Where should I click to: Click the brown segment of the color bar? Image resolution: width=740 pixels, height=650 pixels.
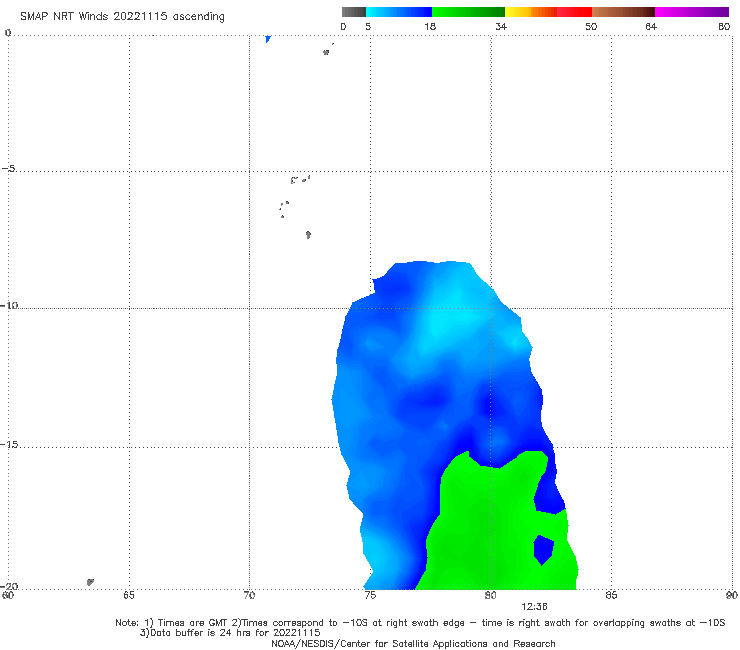(623, 12)
